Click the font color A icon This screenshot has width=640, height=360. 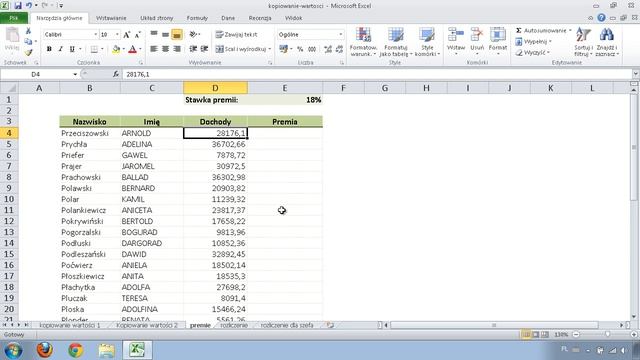[x=132, y=49]
